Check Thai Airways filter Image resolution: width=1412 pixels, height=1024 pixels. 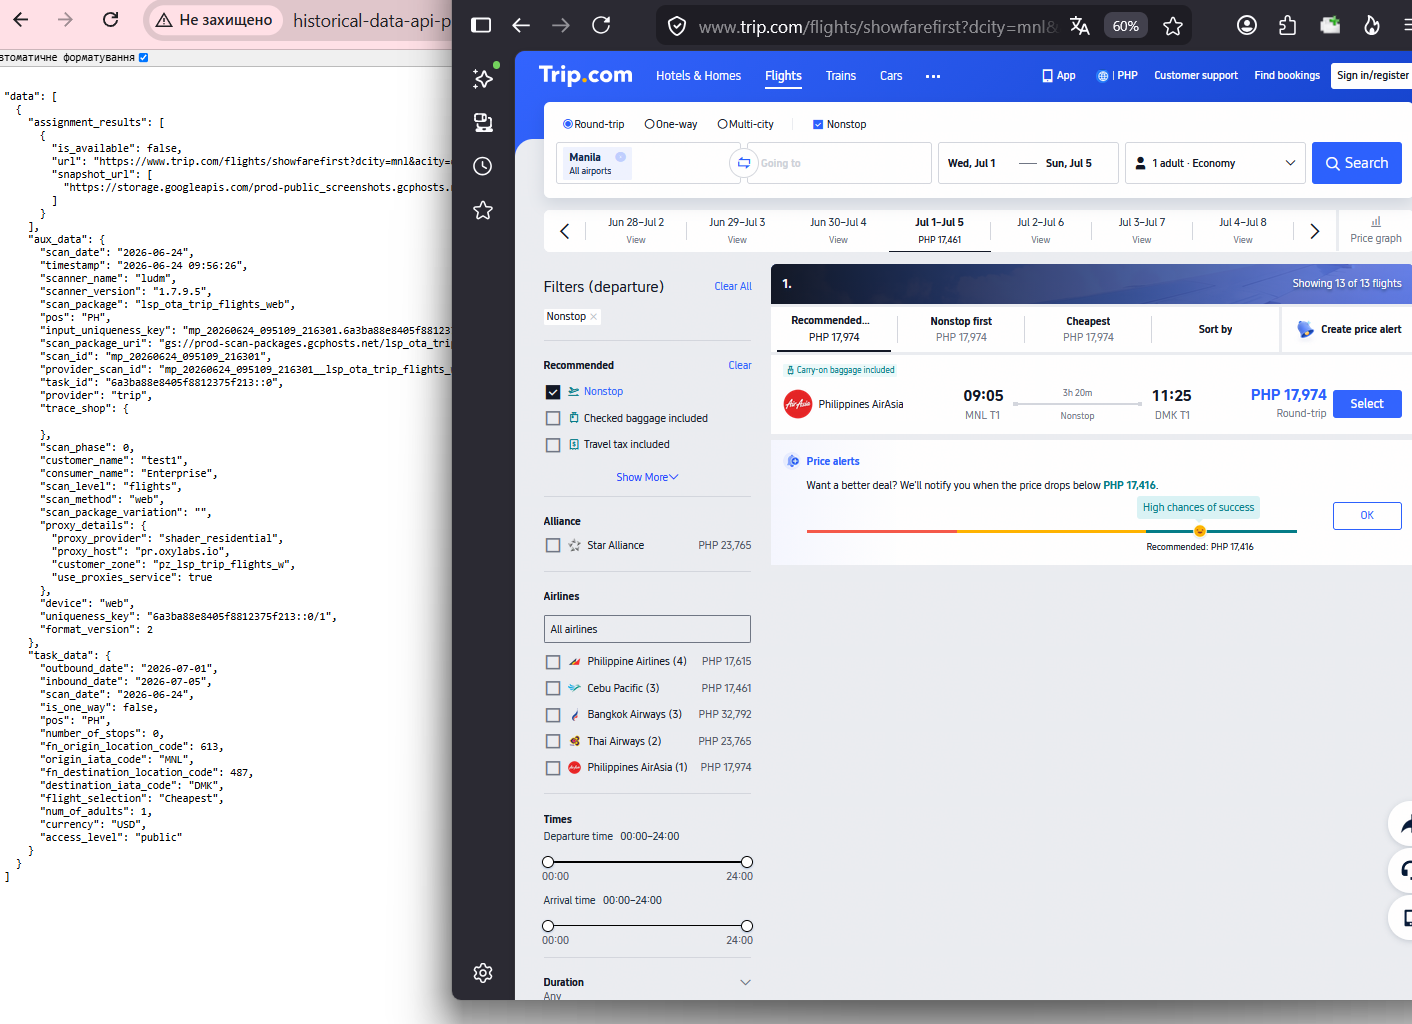pyautogui.click(x=553, y=741)
